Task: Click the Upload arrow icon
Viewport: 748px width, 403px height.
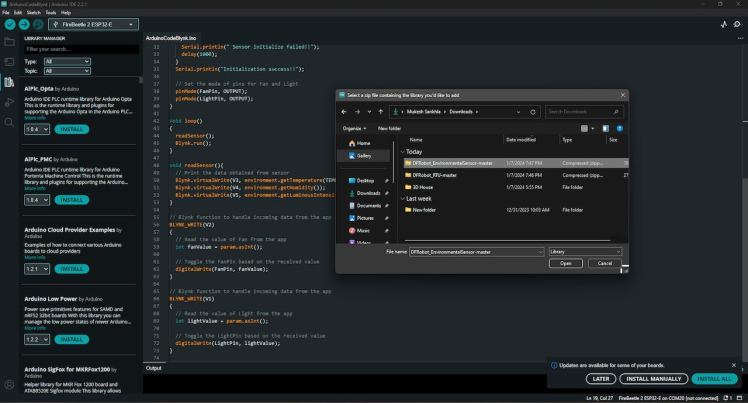Action: [23, 23]
